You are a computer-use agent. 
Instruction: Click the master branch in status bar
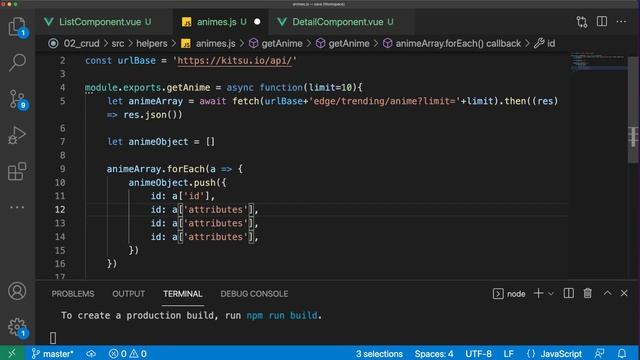point(52,353)
